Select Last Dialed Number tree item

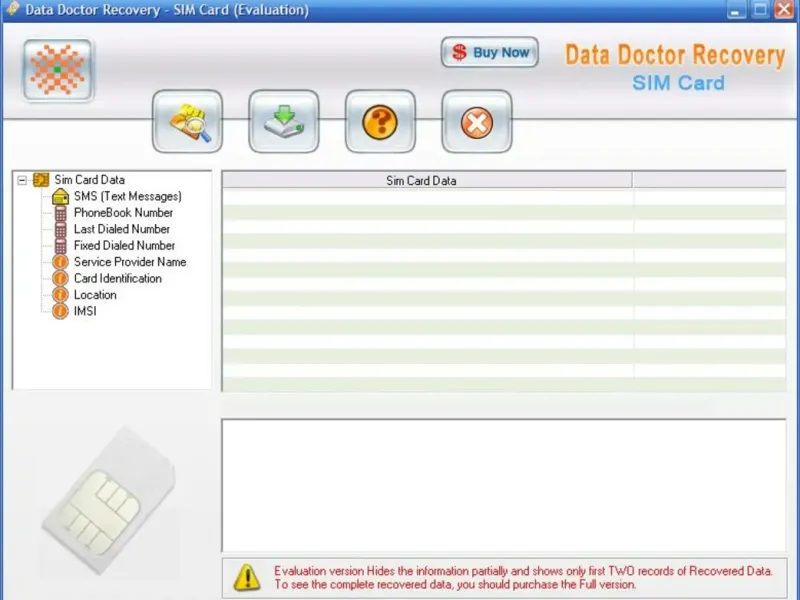coord(121,229)
